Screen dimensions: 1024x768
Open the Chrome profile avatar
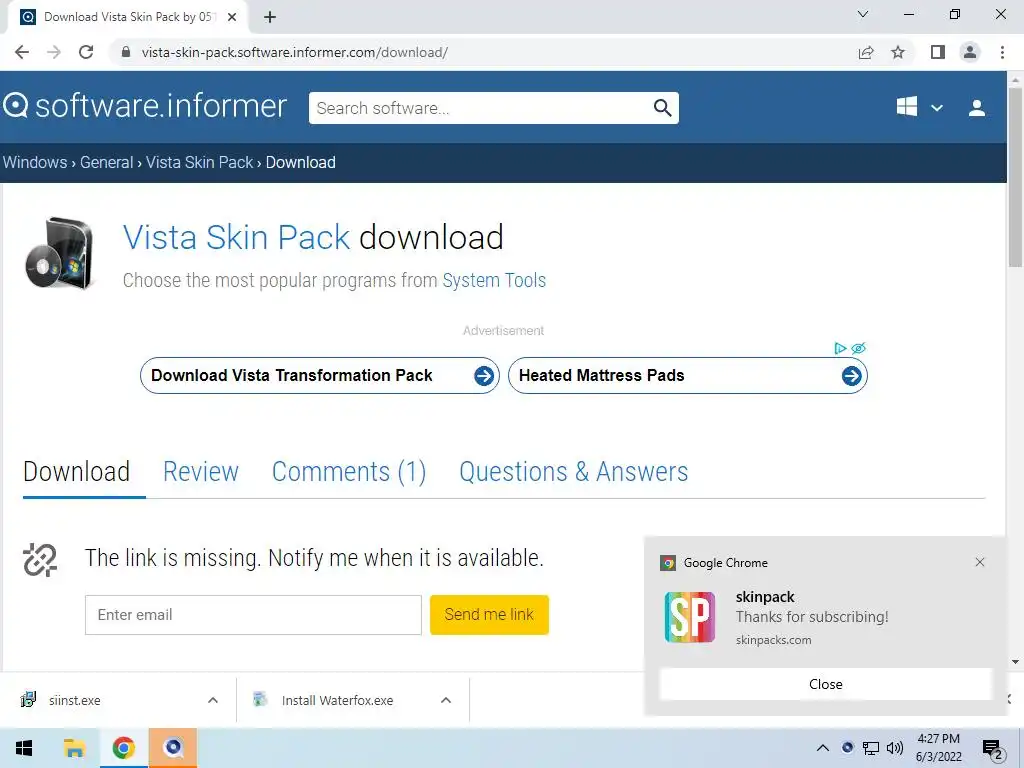970,52
